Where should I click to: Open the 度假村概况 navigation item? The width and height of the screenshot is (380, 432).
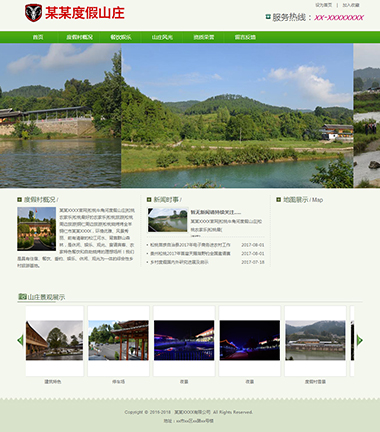79,37
